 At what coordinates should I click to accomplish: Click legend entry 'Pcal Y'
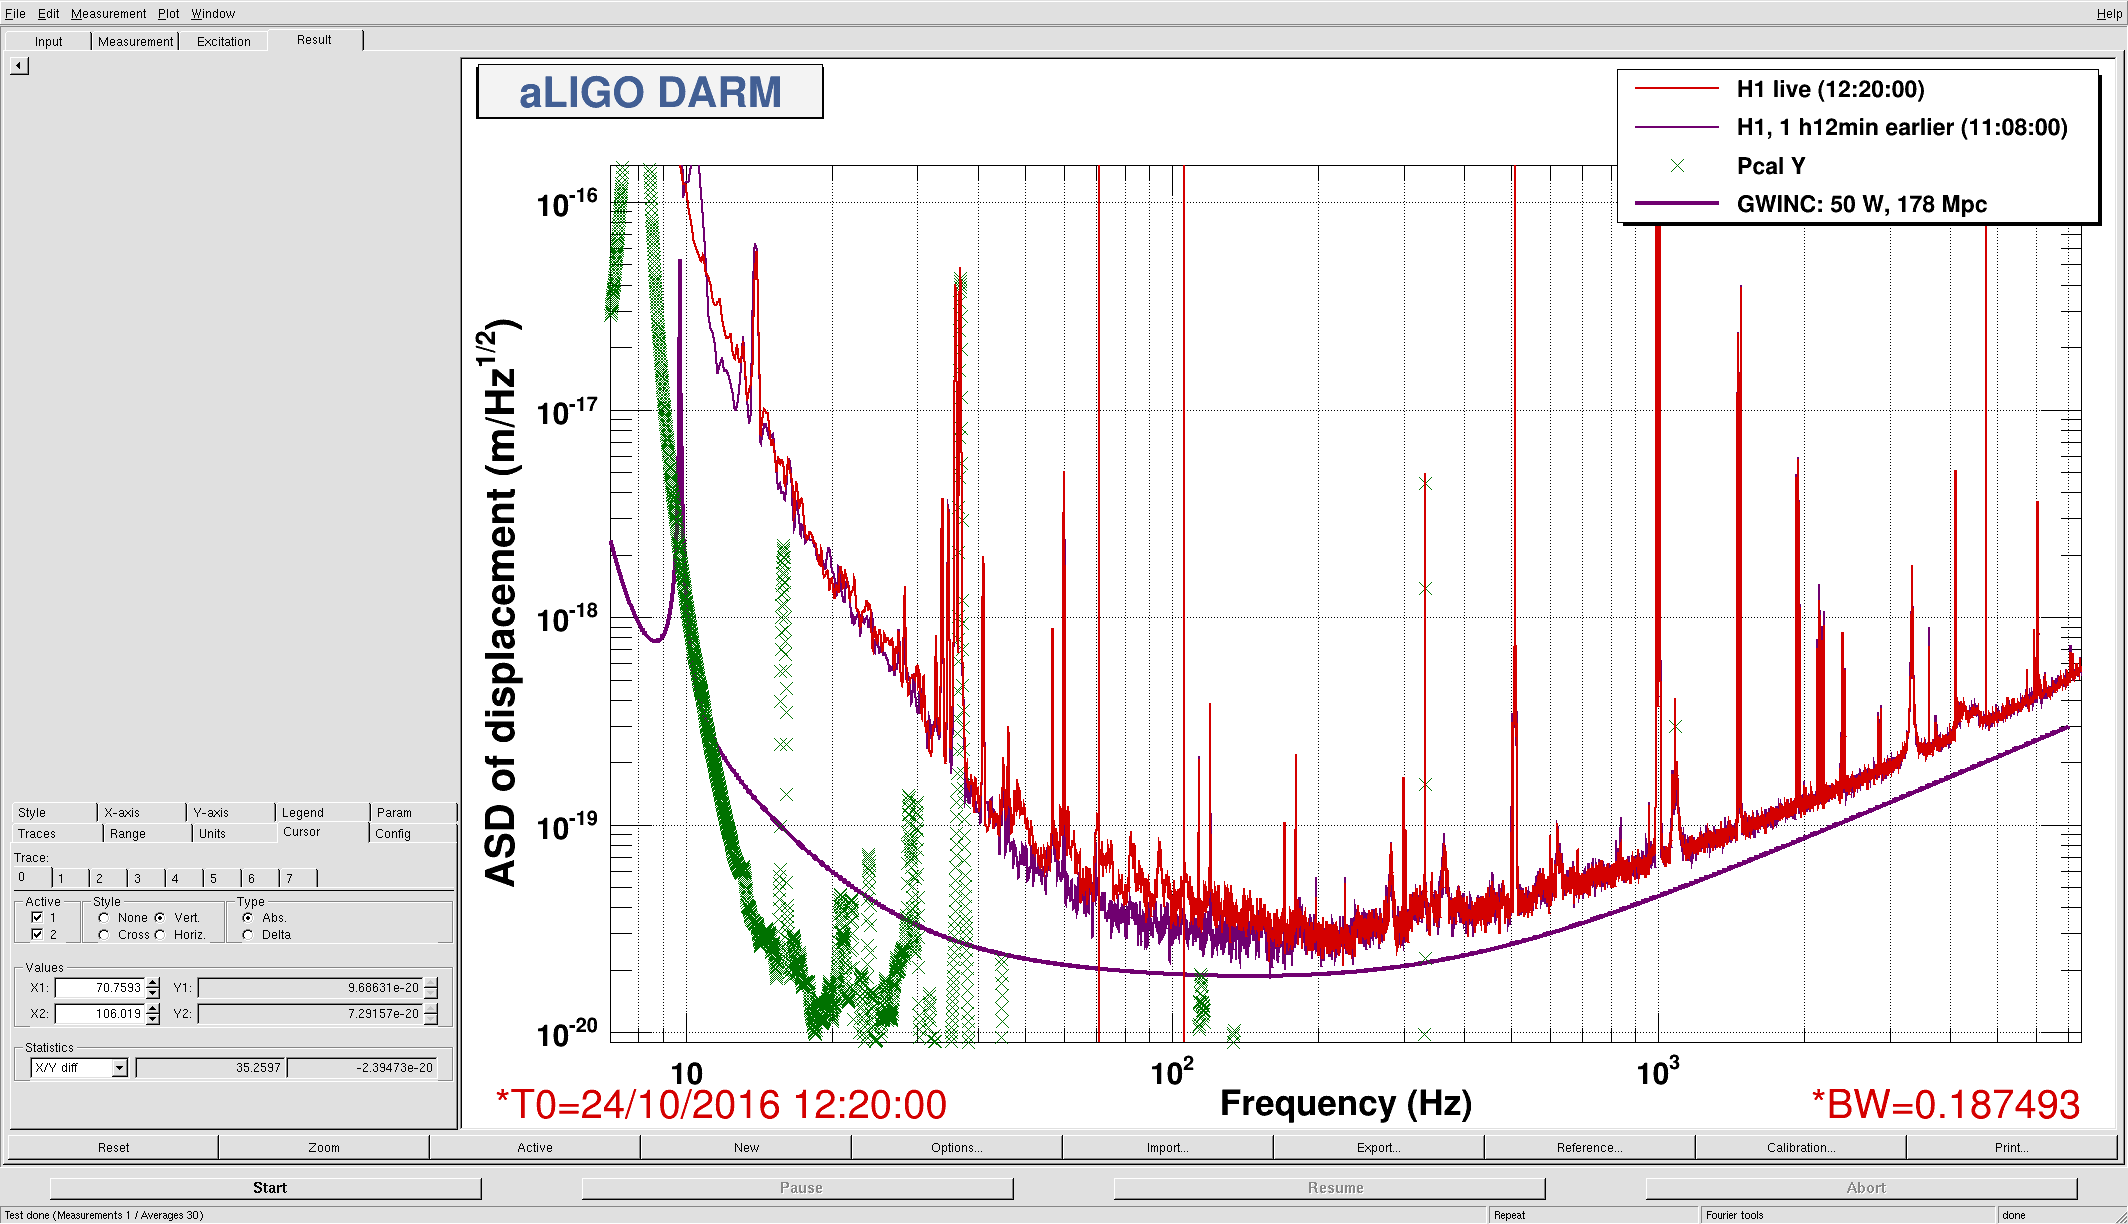click(1770, 166)
